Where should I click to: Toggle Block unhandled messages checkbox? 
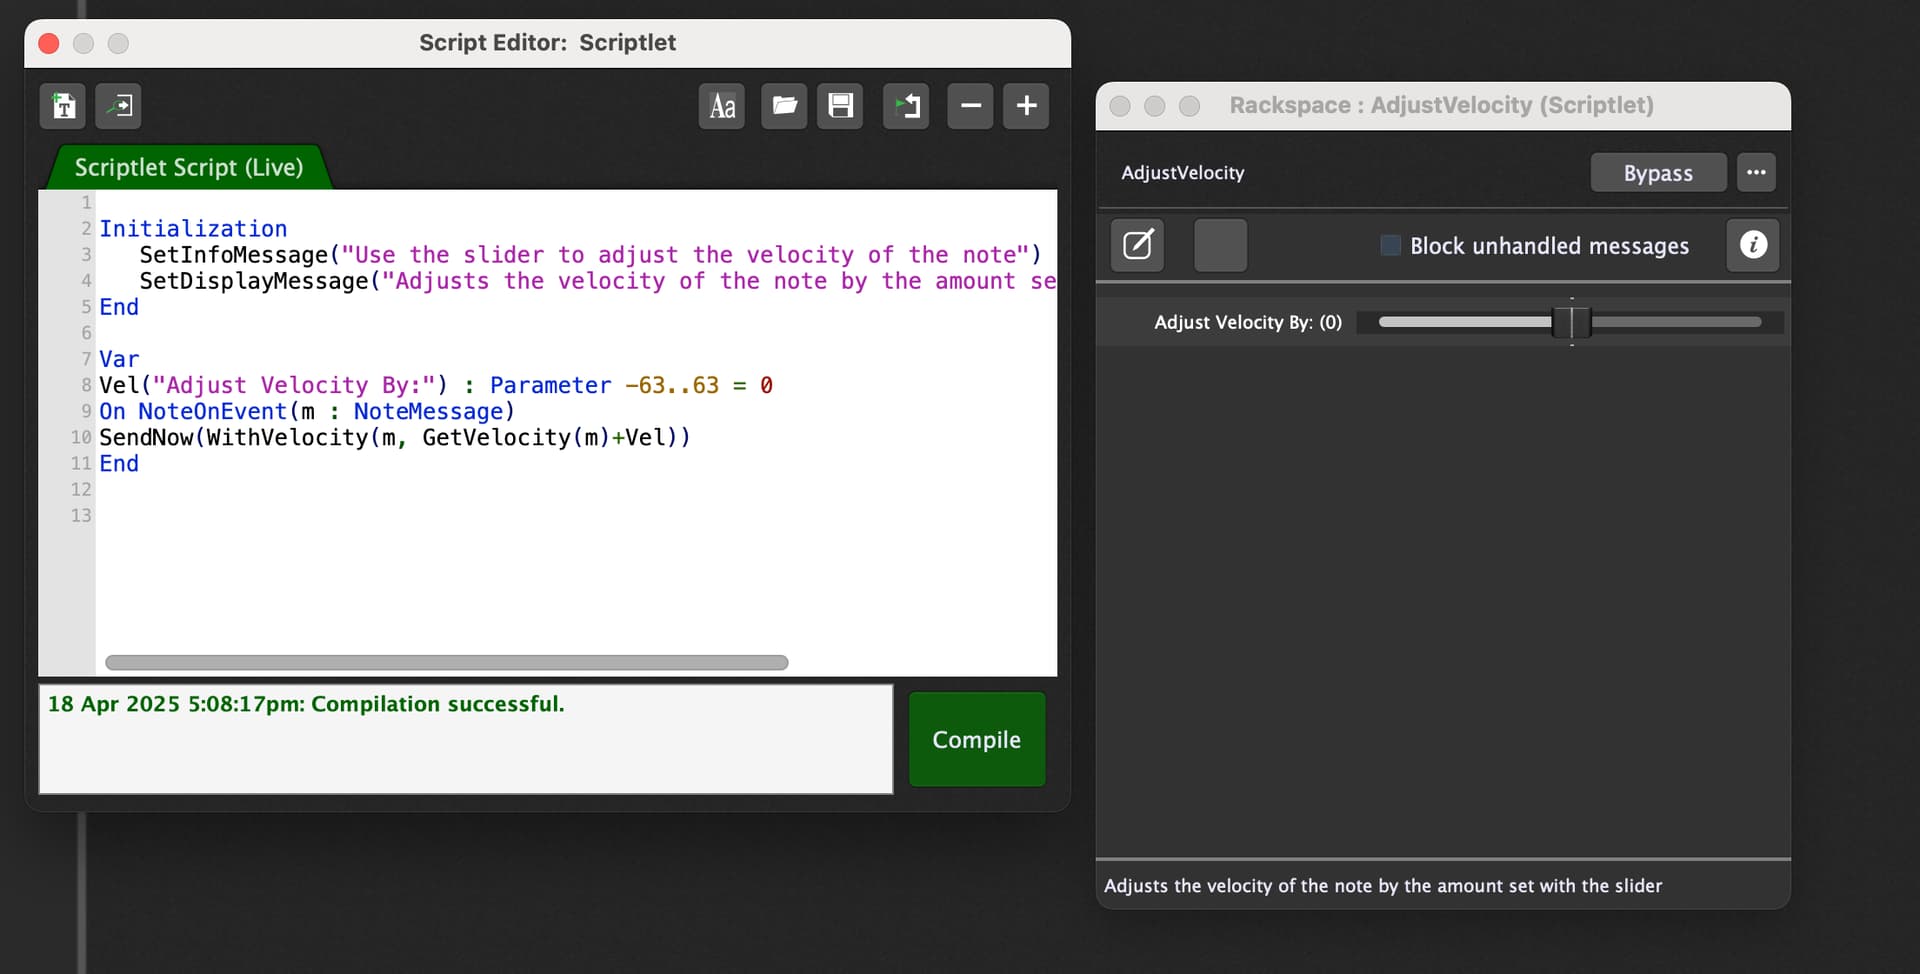1390,245
